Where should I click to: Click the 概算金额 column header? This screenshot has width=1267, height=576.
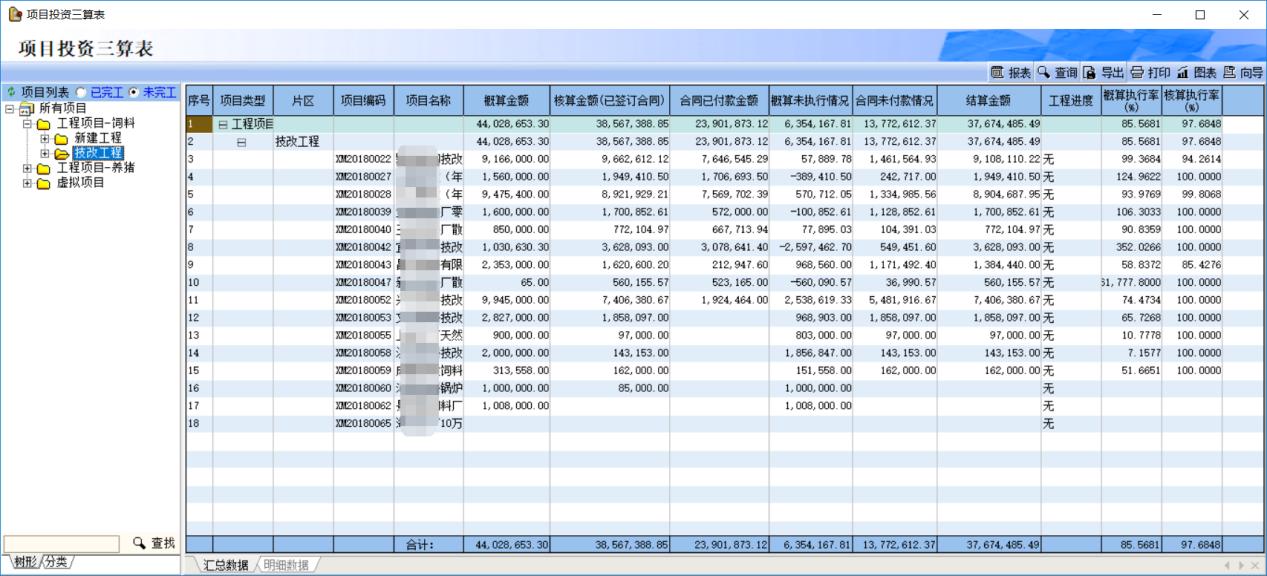coord(506,101)
